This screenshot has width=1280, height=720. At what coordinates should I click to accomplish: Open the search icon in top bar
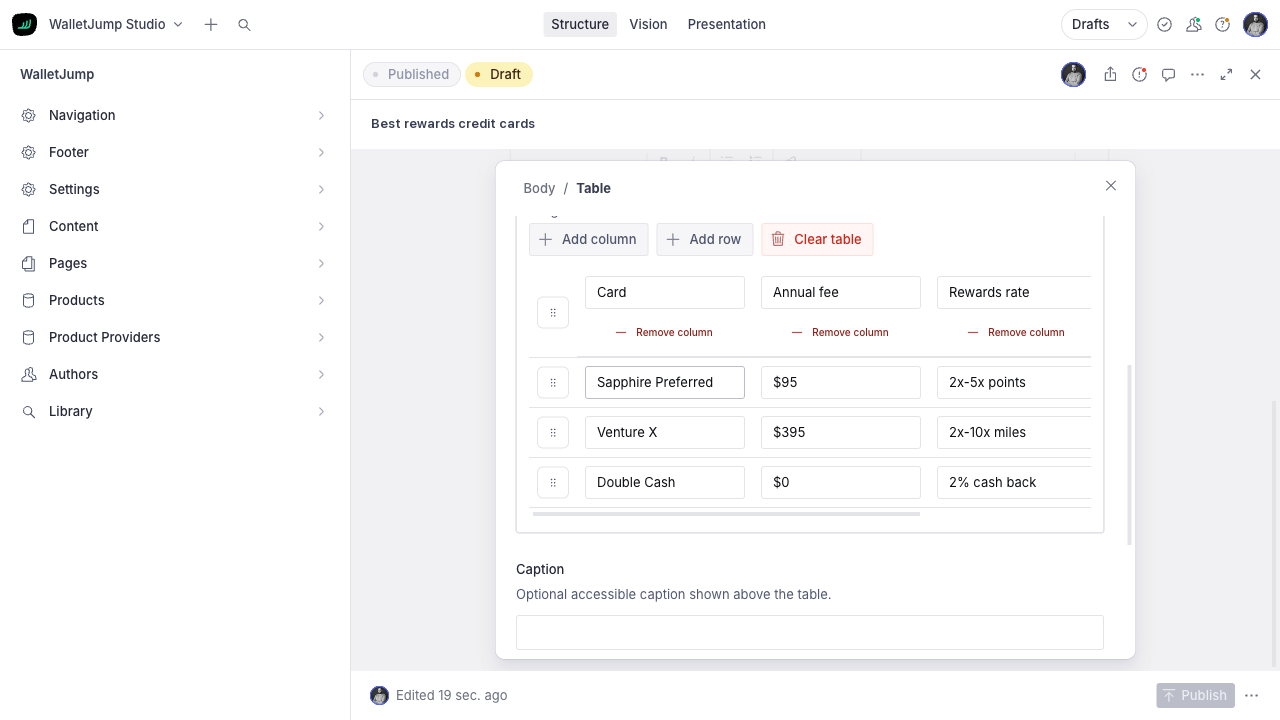tap(244, 24)
